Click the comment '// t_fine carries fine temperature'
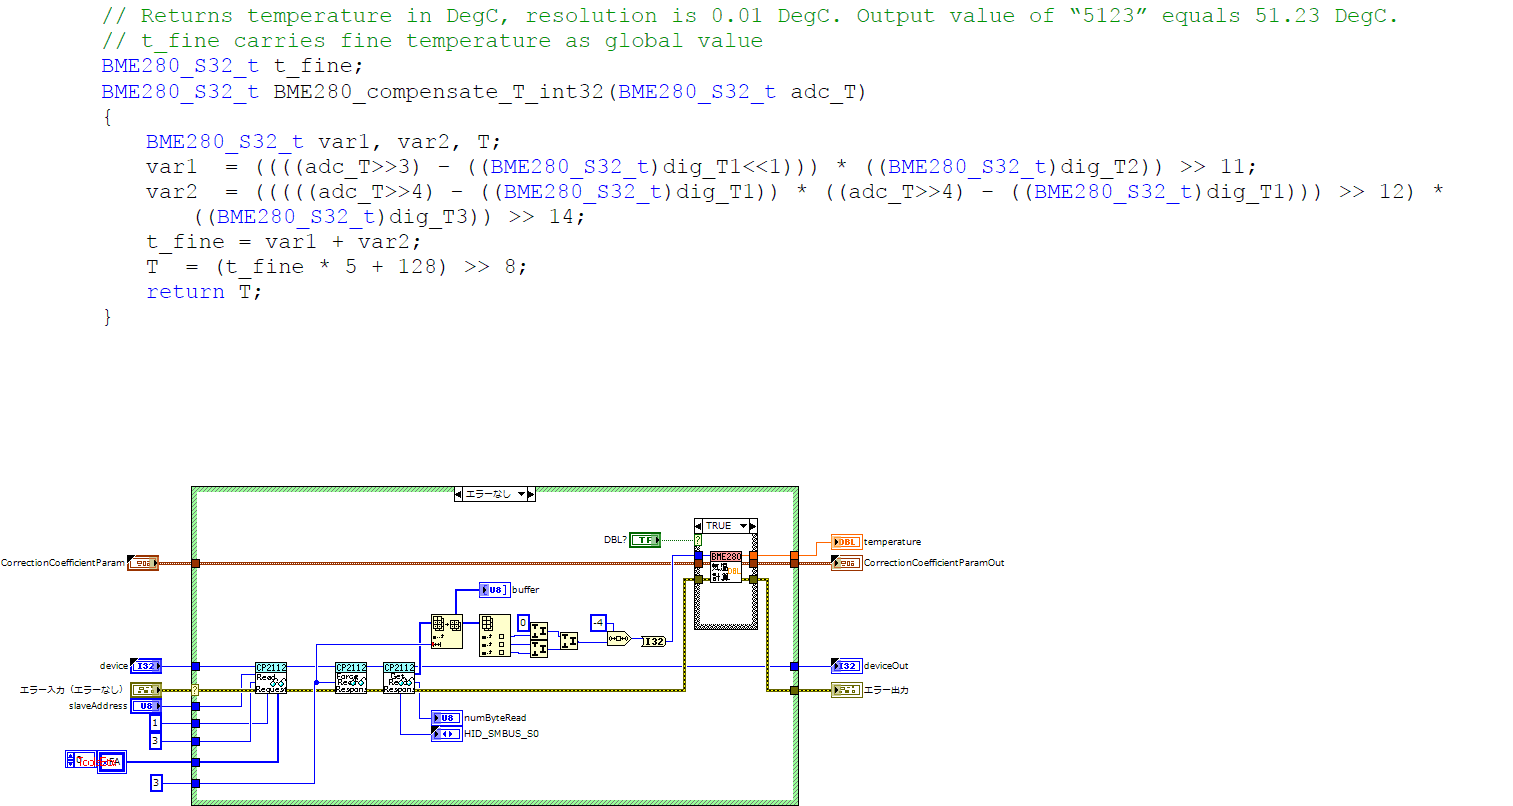Viewport: 1513px width, 806px height. [x=432, y=41]
